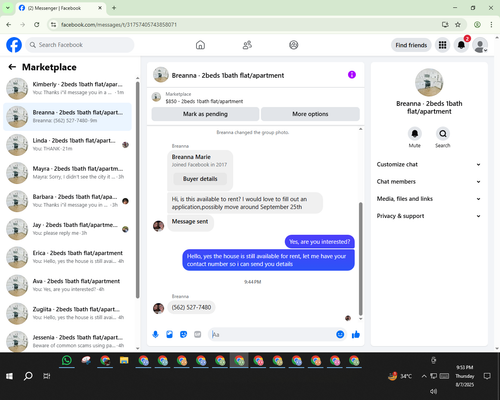The height and width of the screenshot is (400, 500).
Task: Expand Chat members section
Action: [x=429, y=182]
